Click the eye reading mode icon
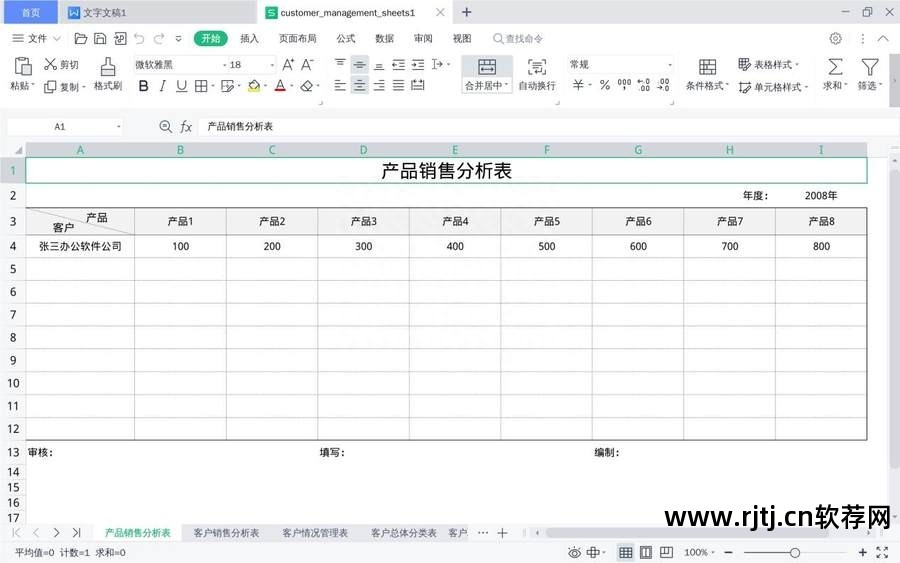Image resolution: width=900 pixels, height=563 pixels. pos(574,553)
